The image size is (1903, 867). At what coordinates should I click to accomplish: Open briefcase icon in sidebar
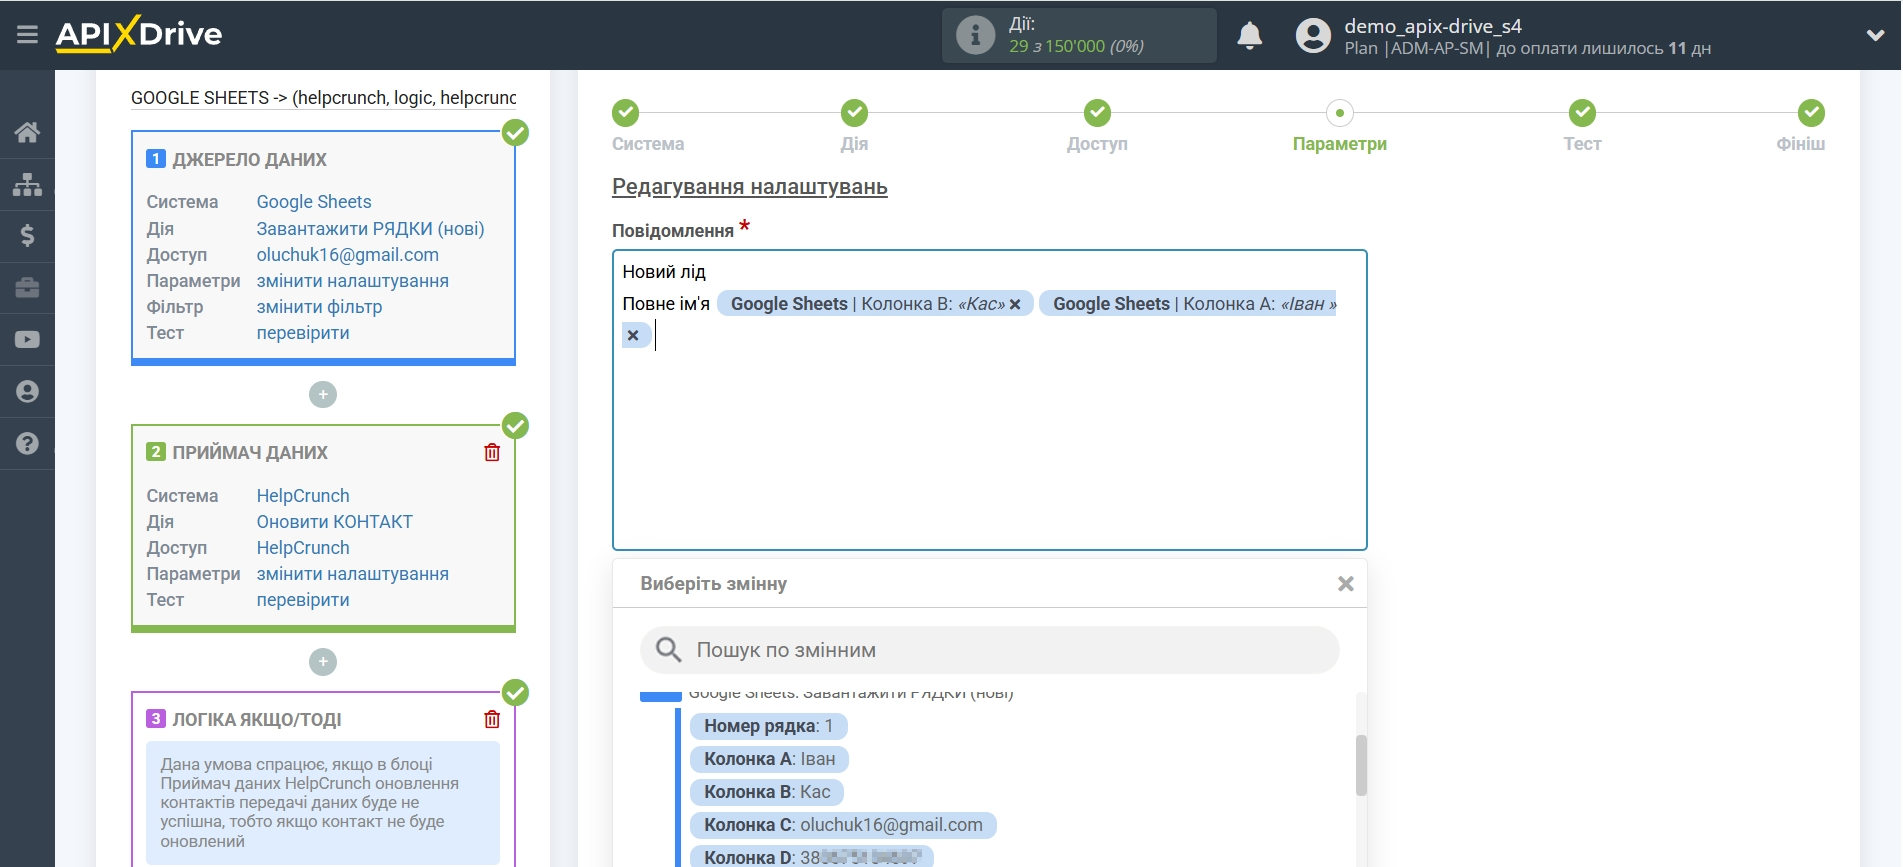pyautogui.click(x=27, y=288)
